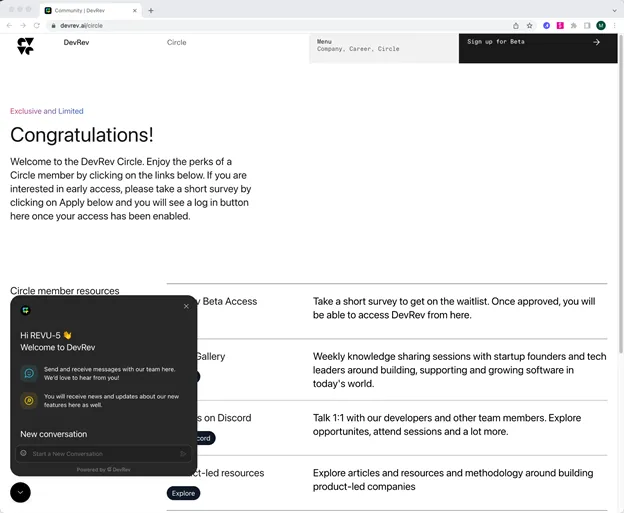This screenshot has height=513, width=624.
Task: Click the DevRev nav text link
Action: coord(76,42)
